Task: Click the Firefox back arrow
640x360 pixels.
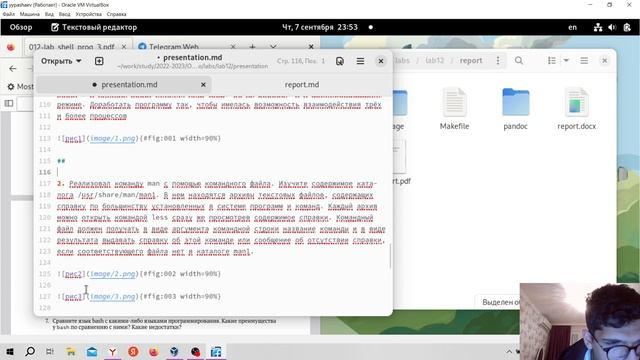Action: point(13,69)
